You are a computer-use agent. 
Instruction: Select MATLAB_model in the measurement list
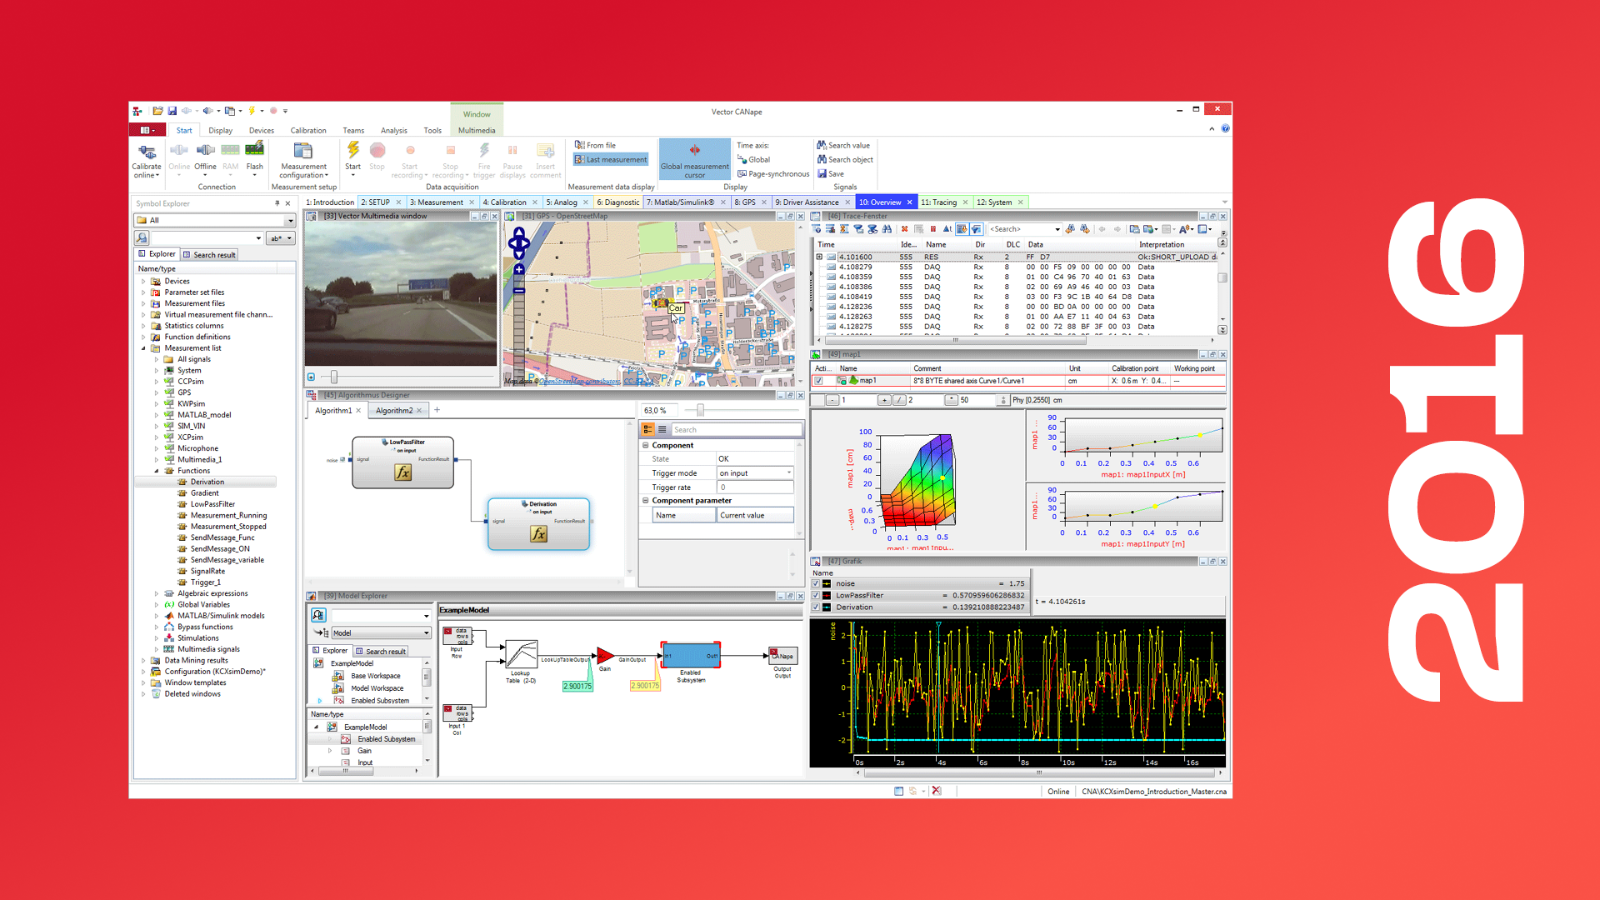coord(204,415)
